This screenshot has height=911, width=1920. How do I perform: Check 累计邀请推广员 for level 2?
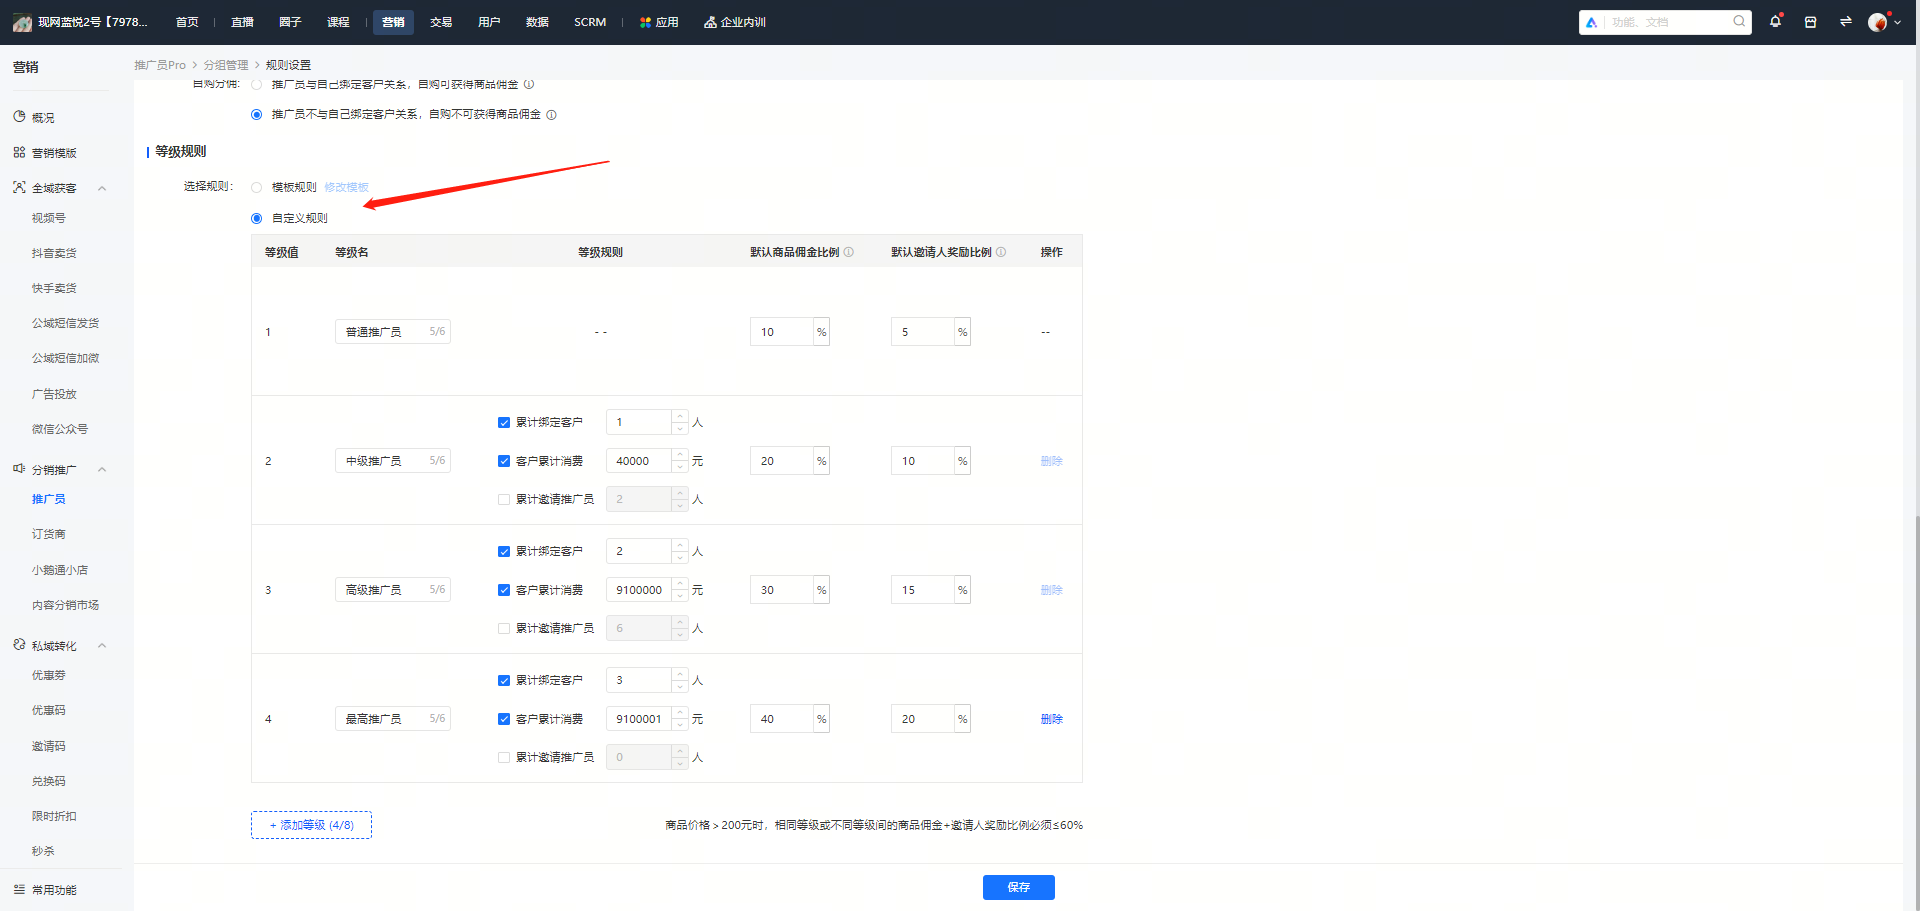click(504, 499)
